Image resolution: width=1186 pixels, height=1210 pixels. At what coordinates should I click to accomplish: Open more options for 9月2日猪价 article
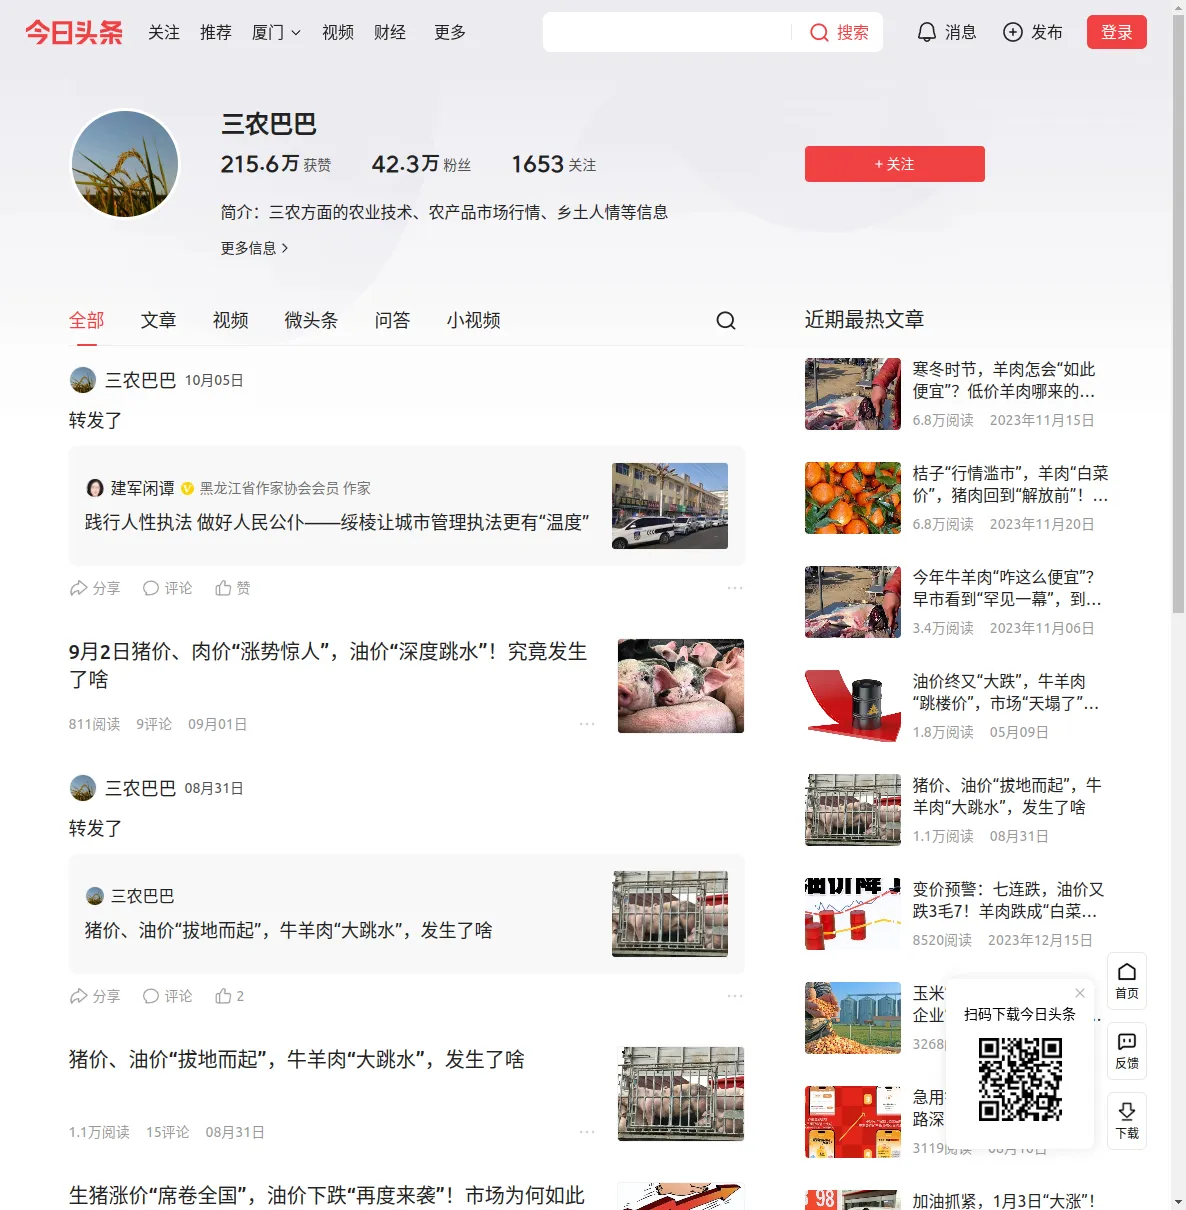point(587,724)
